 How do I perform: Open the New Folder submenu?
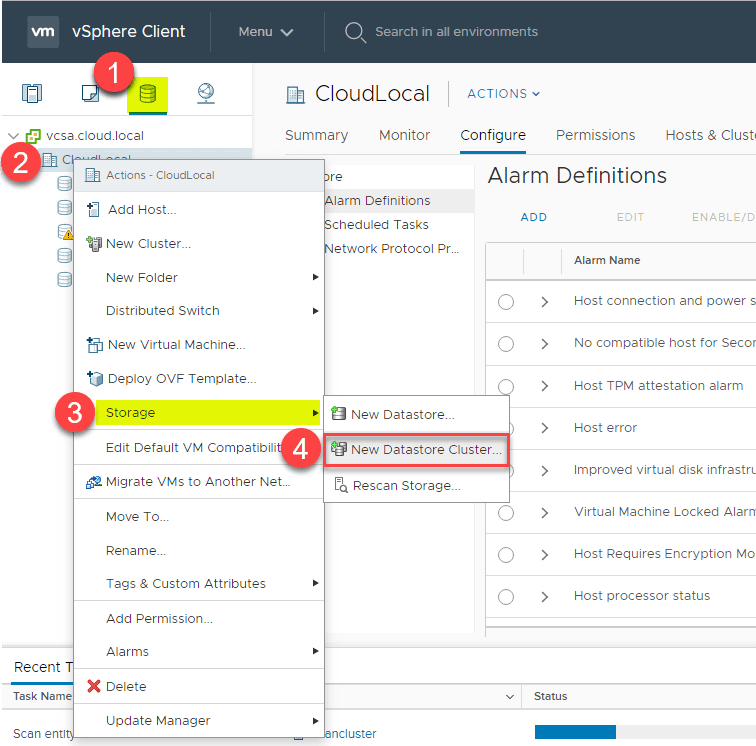tap(199, 277)
